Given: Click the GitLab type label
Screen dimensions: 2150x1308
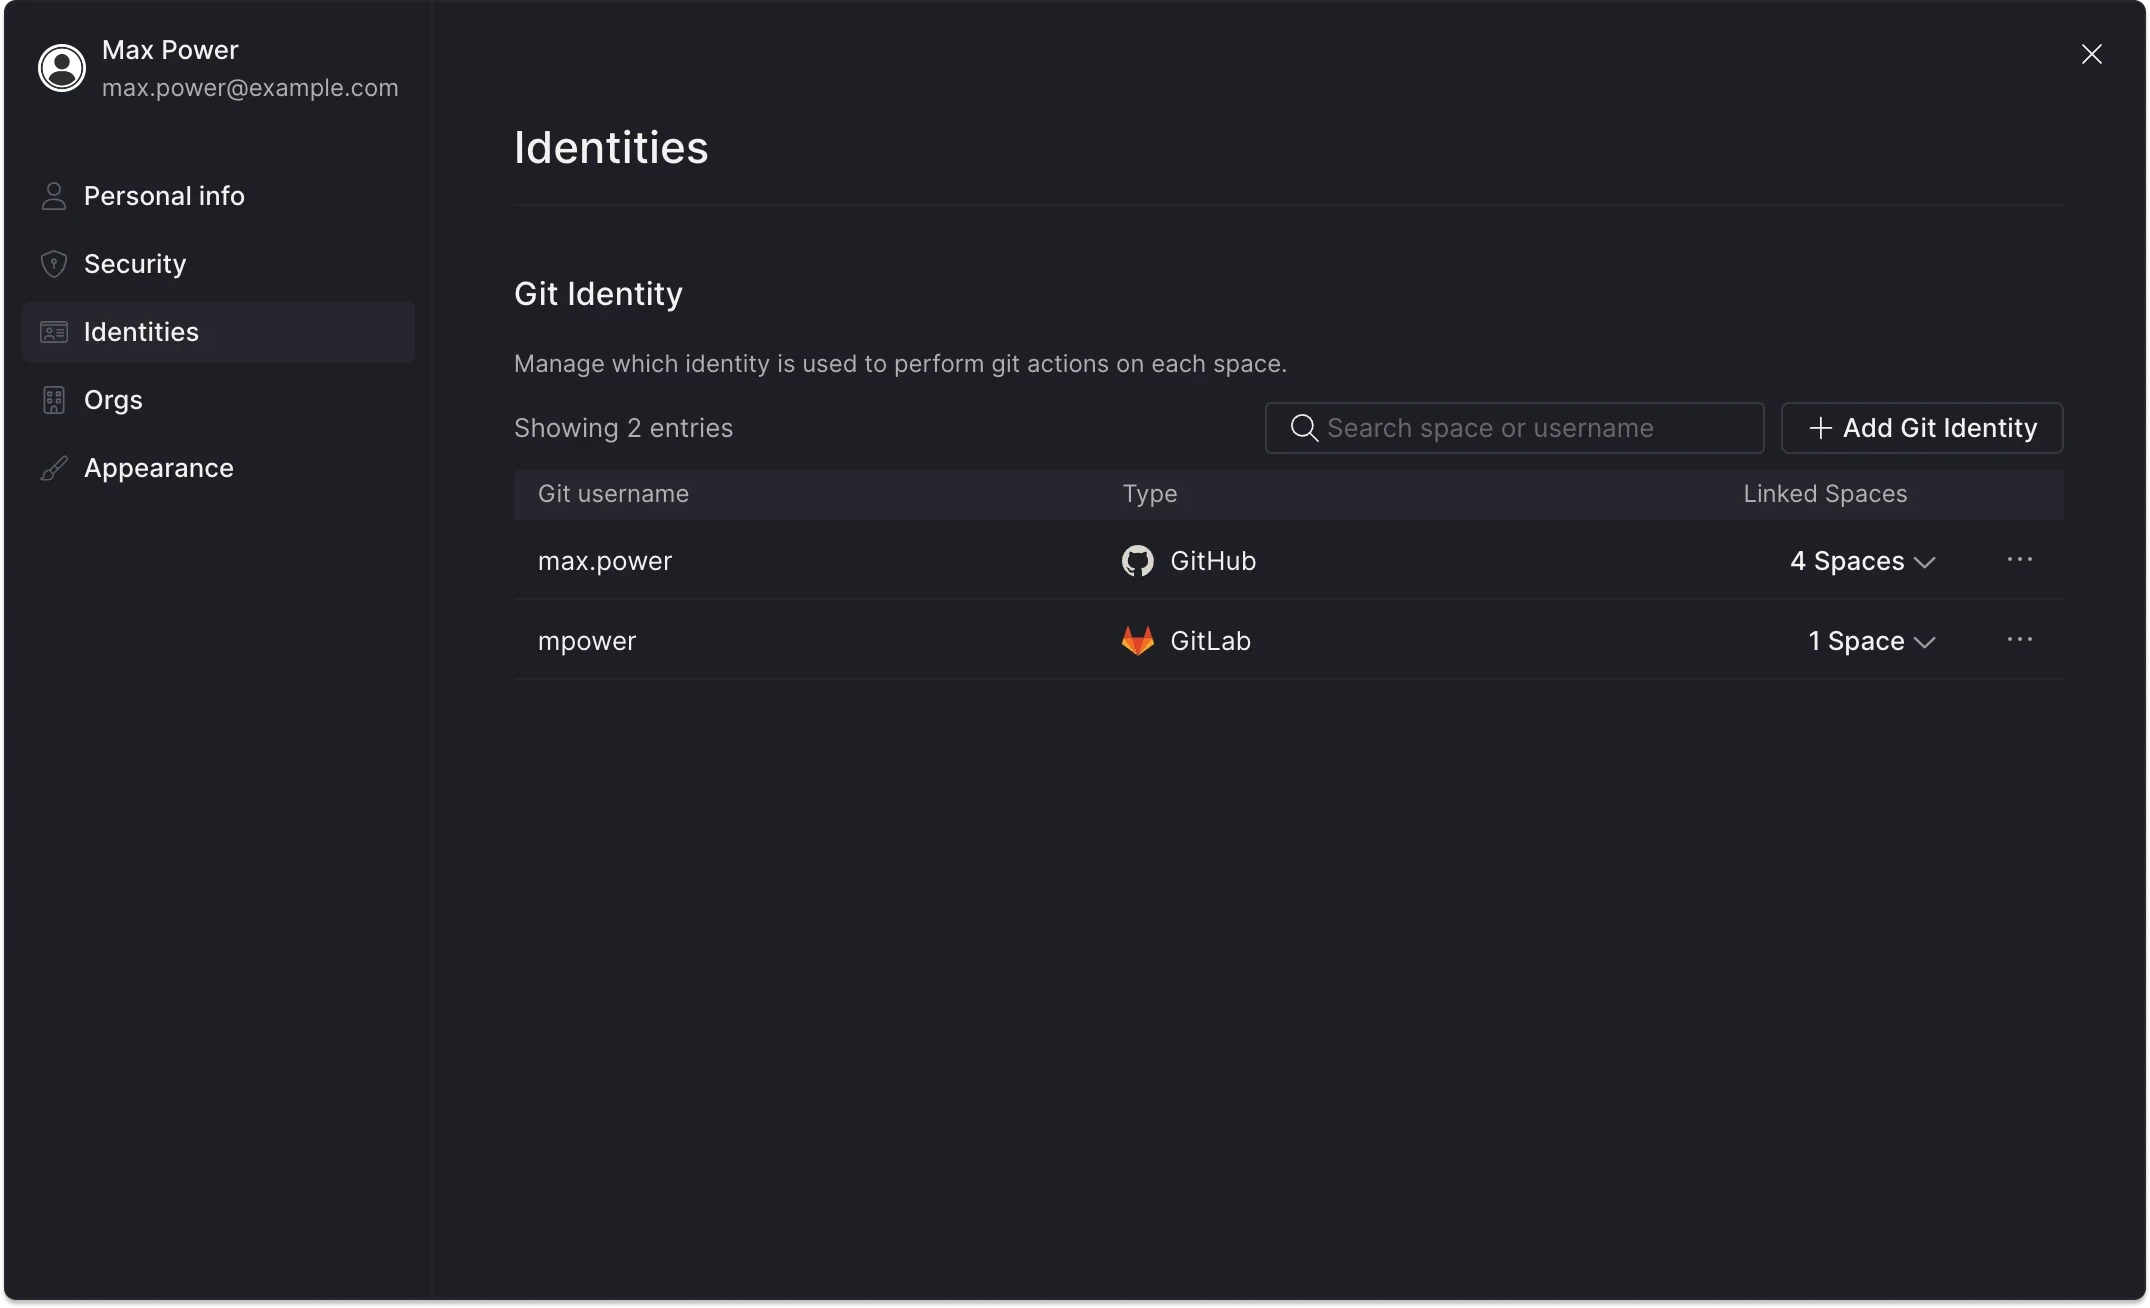Looking at the screenshot, I should [x=1211, y=641].
